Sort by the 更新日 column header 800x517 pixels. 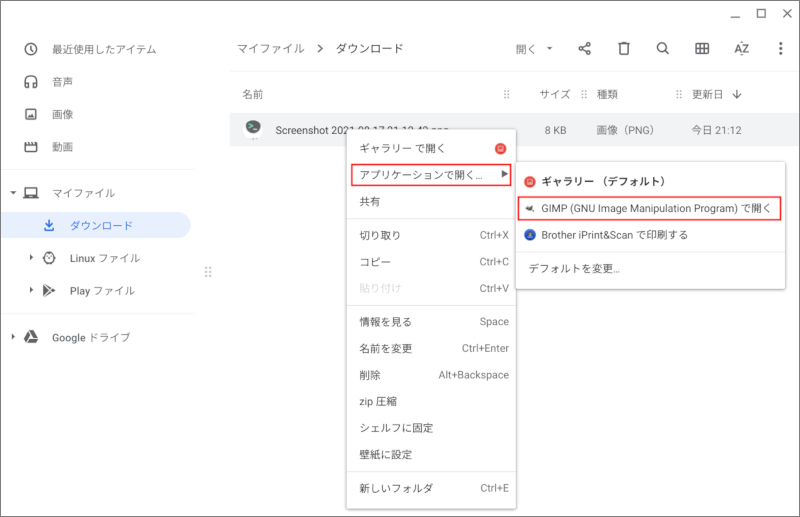click(x=707, y=94)
